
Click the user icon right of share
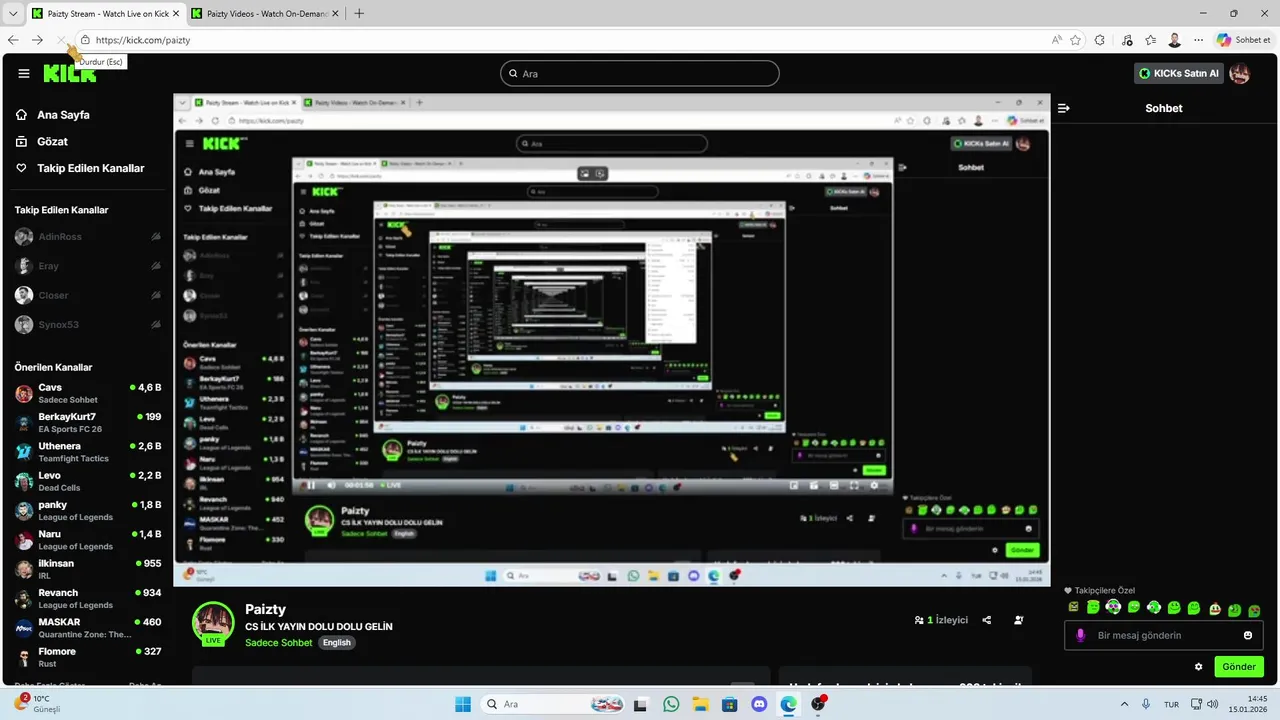click(x=1019, y=620)
